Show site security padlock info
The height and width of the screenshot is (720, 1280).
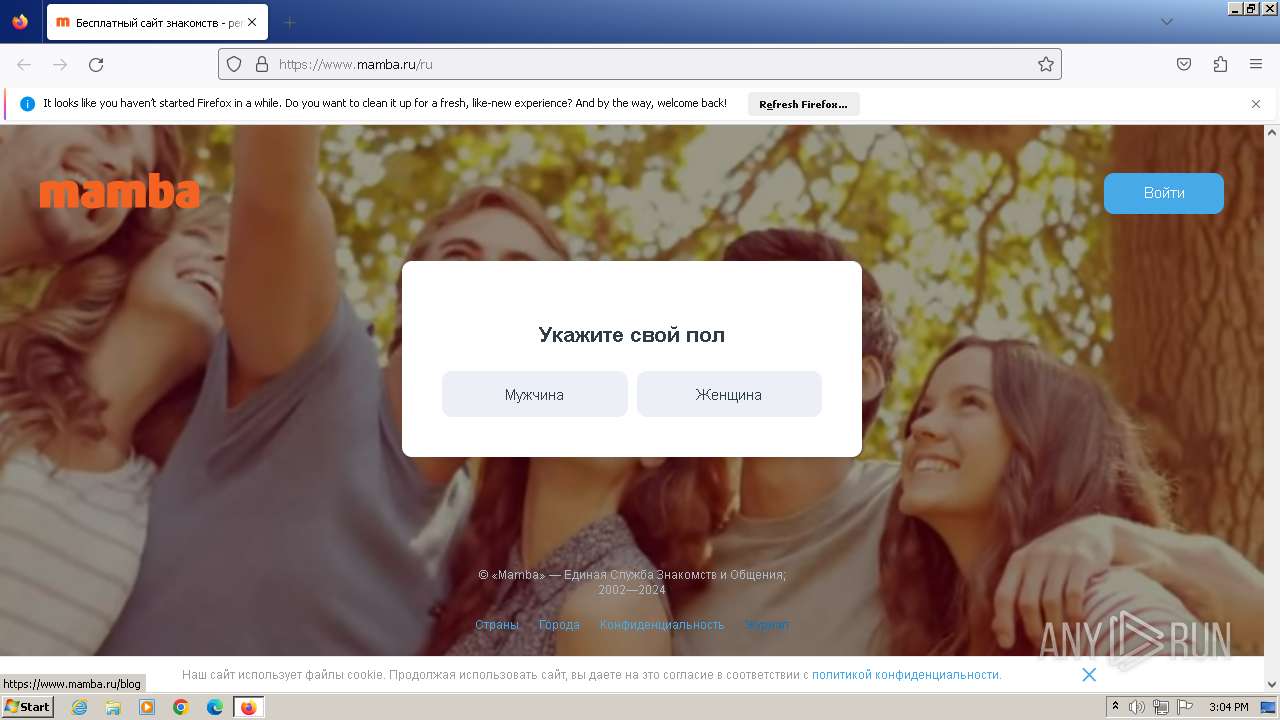click(262, 64)
